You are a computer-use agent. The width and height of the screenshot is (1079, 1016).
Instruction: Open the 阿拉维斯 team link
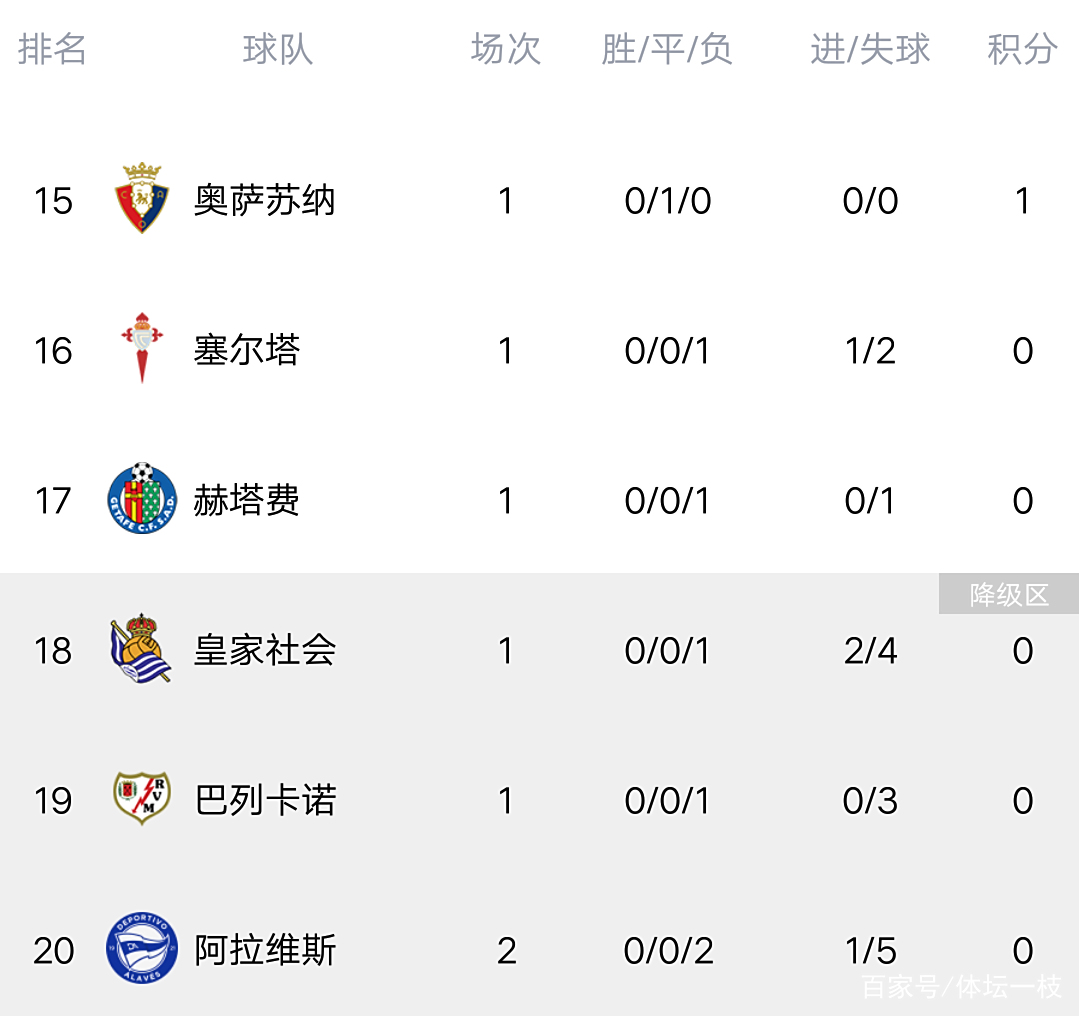[265, 951]
